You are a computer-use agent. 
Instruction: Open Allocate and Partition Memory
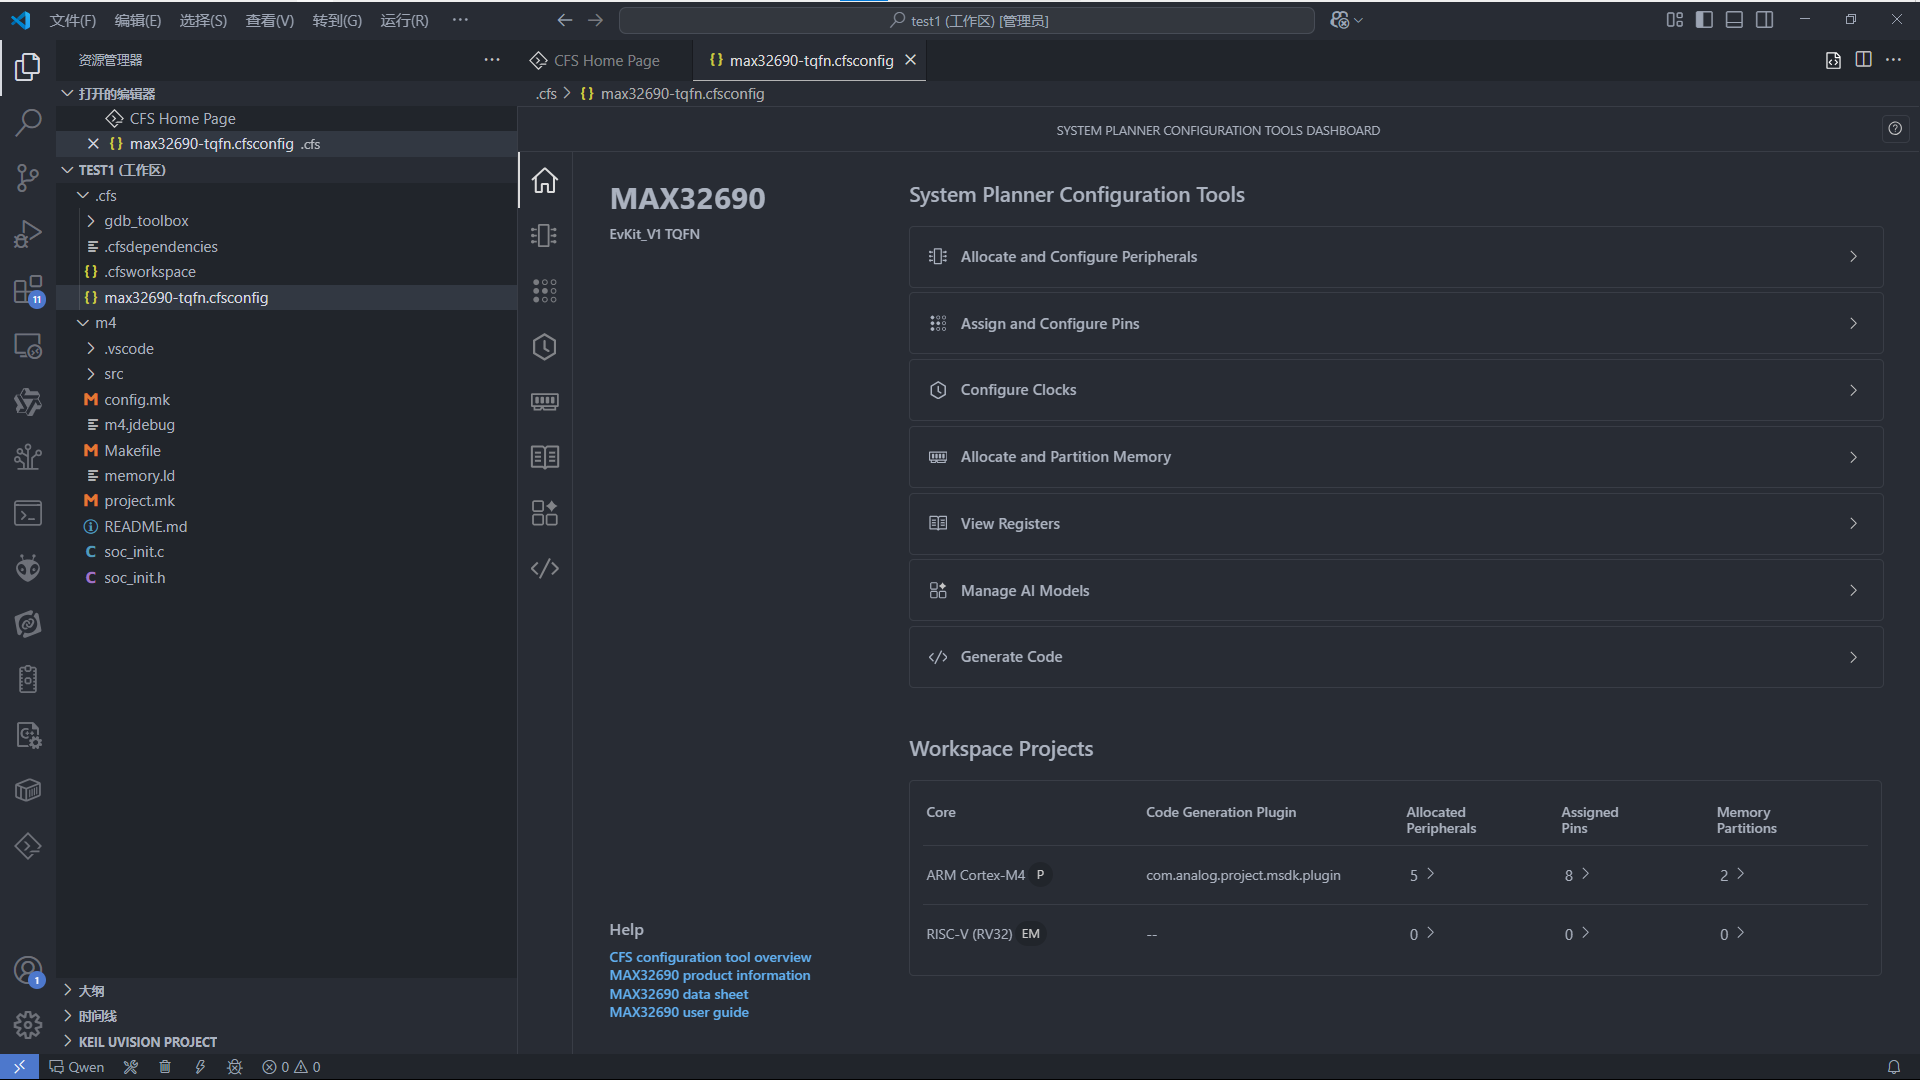point(1396,457)
